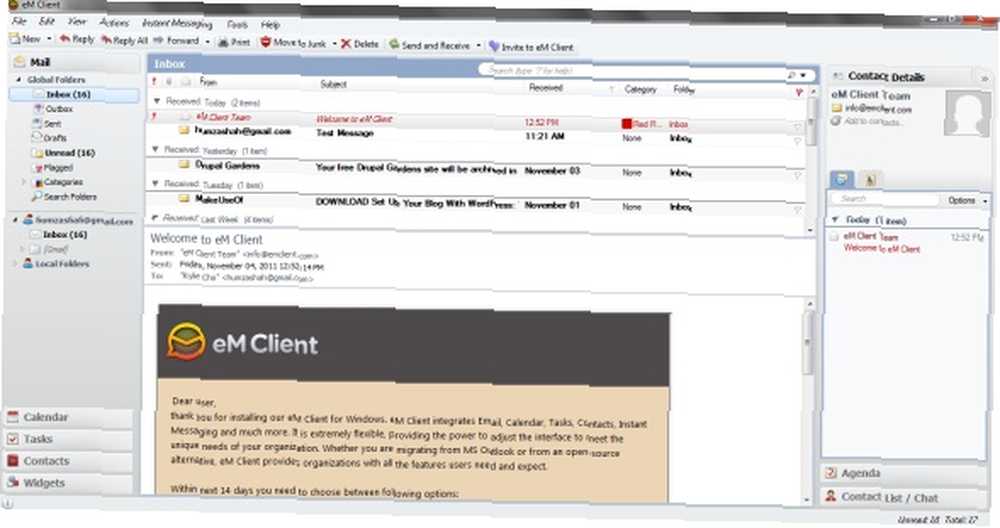Open the Options dropdown in Contact Details
1000x528 pixels.
[x=966, y=200]
